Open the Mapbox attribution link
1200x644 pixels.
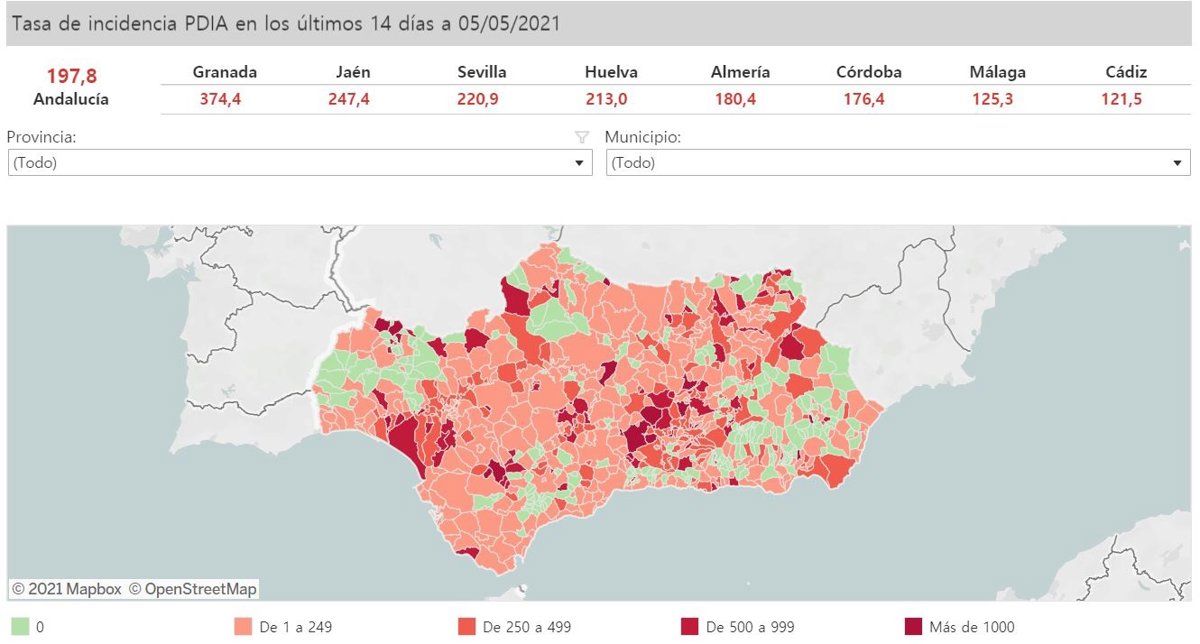(x=67, y=589)
